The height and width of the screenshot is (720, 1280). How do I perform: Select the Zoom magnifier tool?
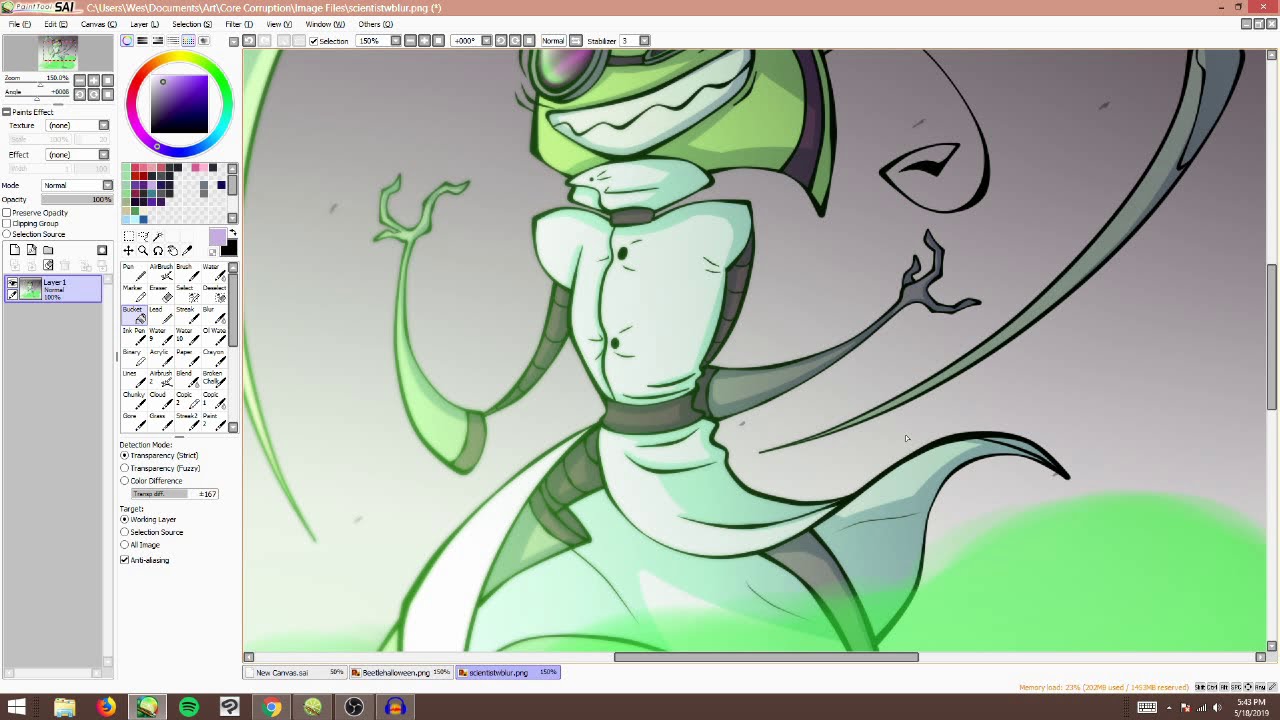click(x=143, y=250)
